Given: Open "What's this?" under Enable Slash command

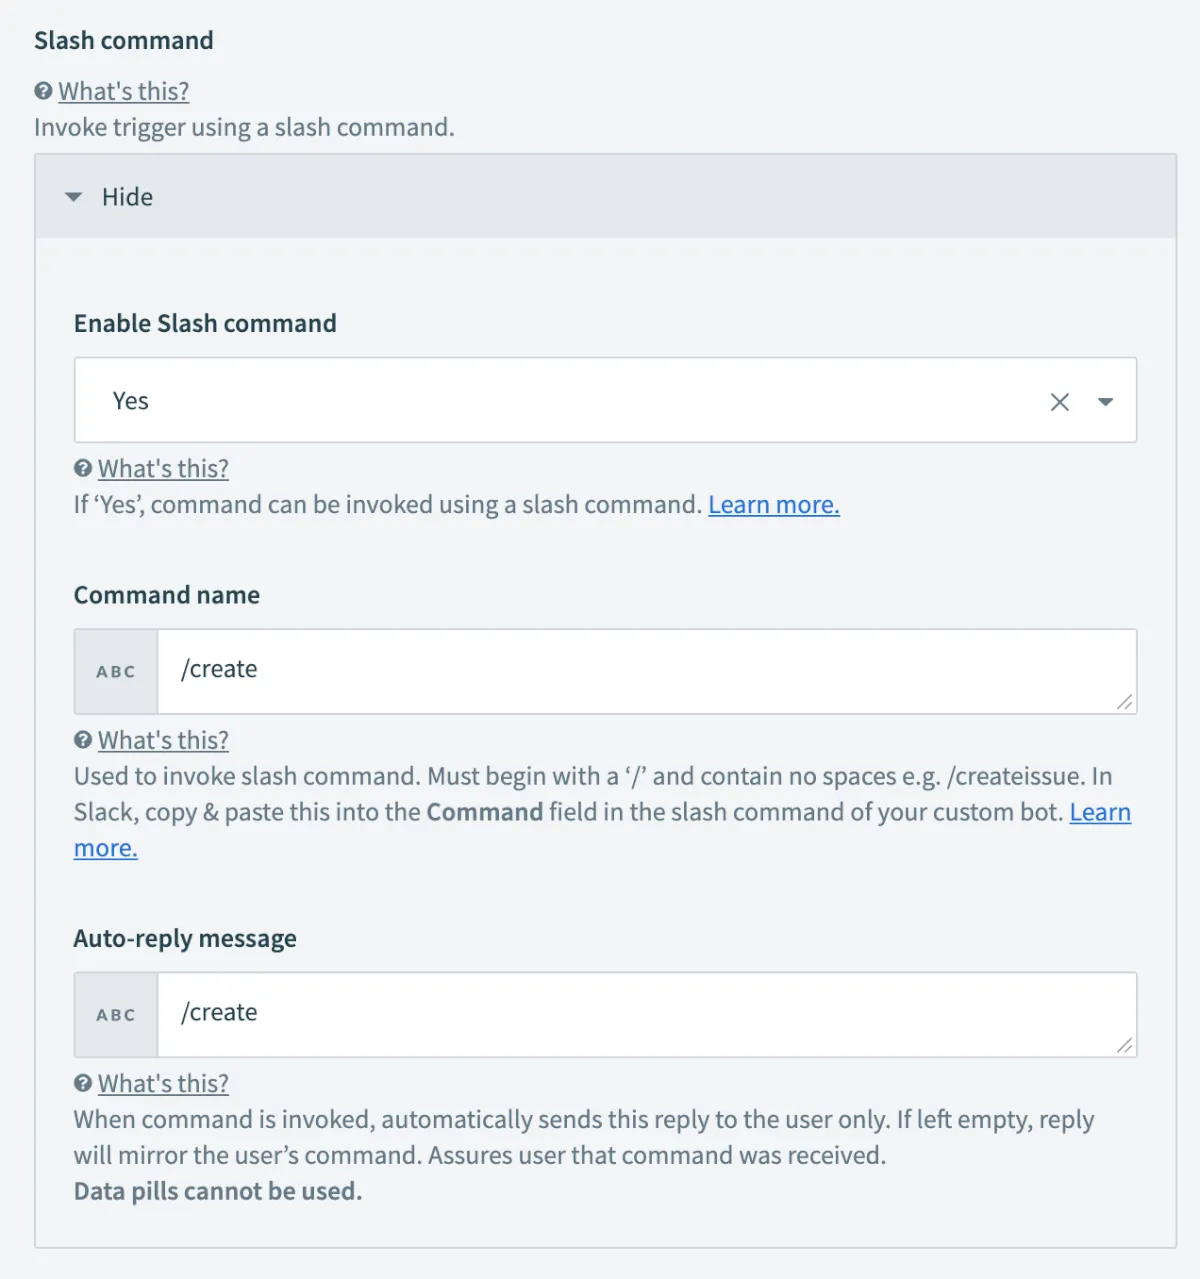Looking at the screenshot, I should 163,468.
